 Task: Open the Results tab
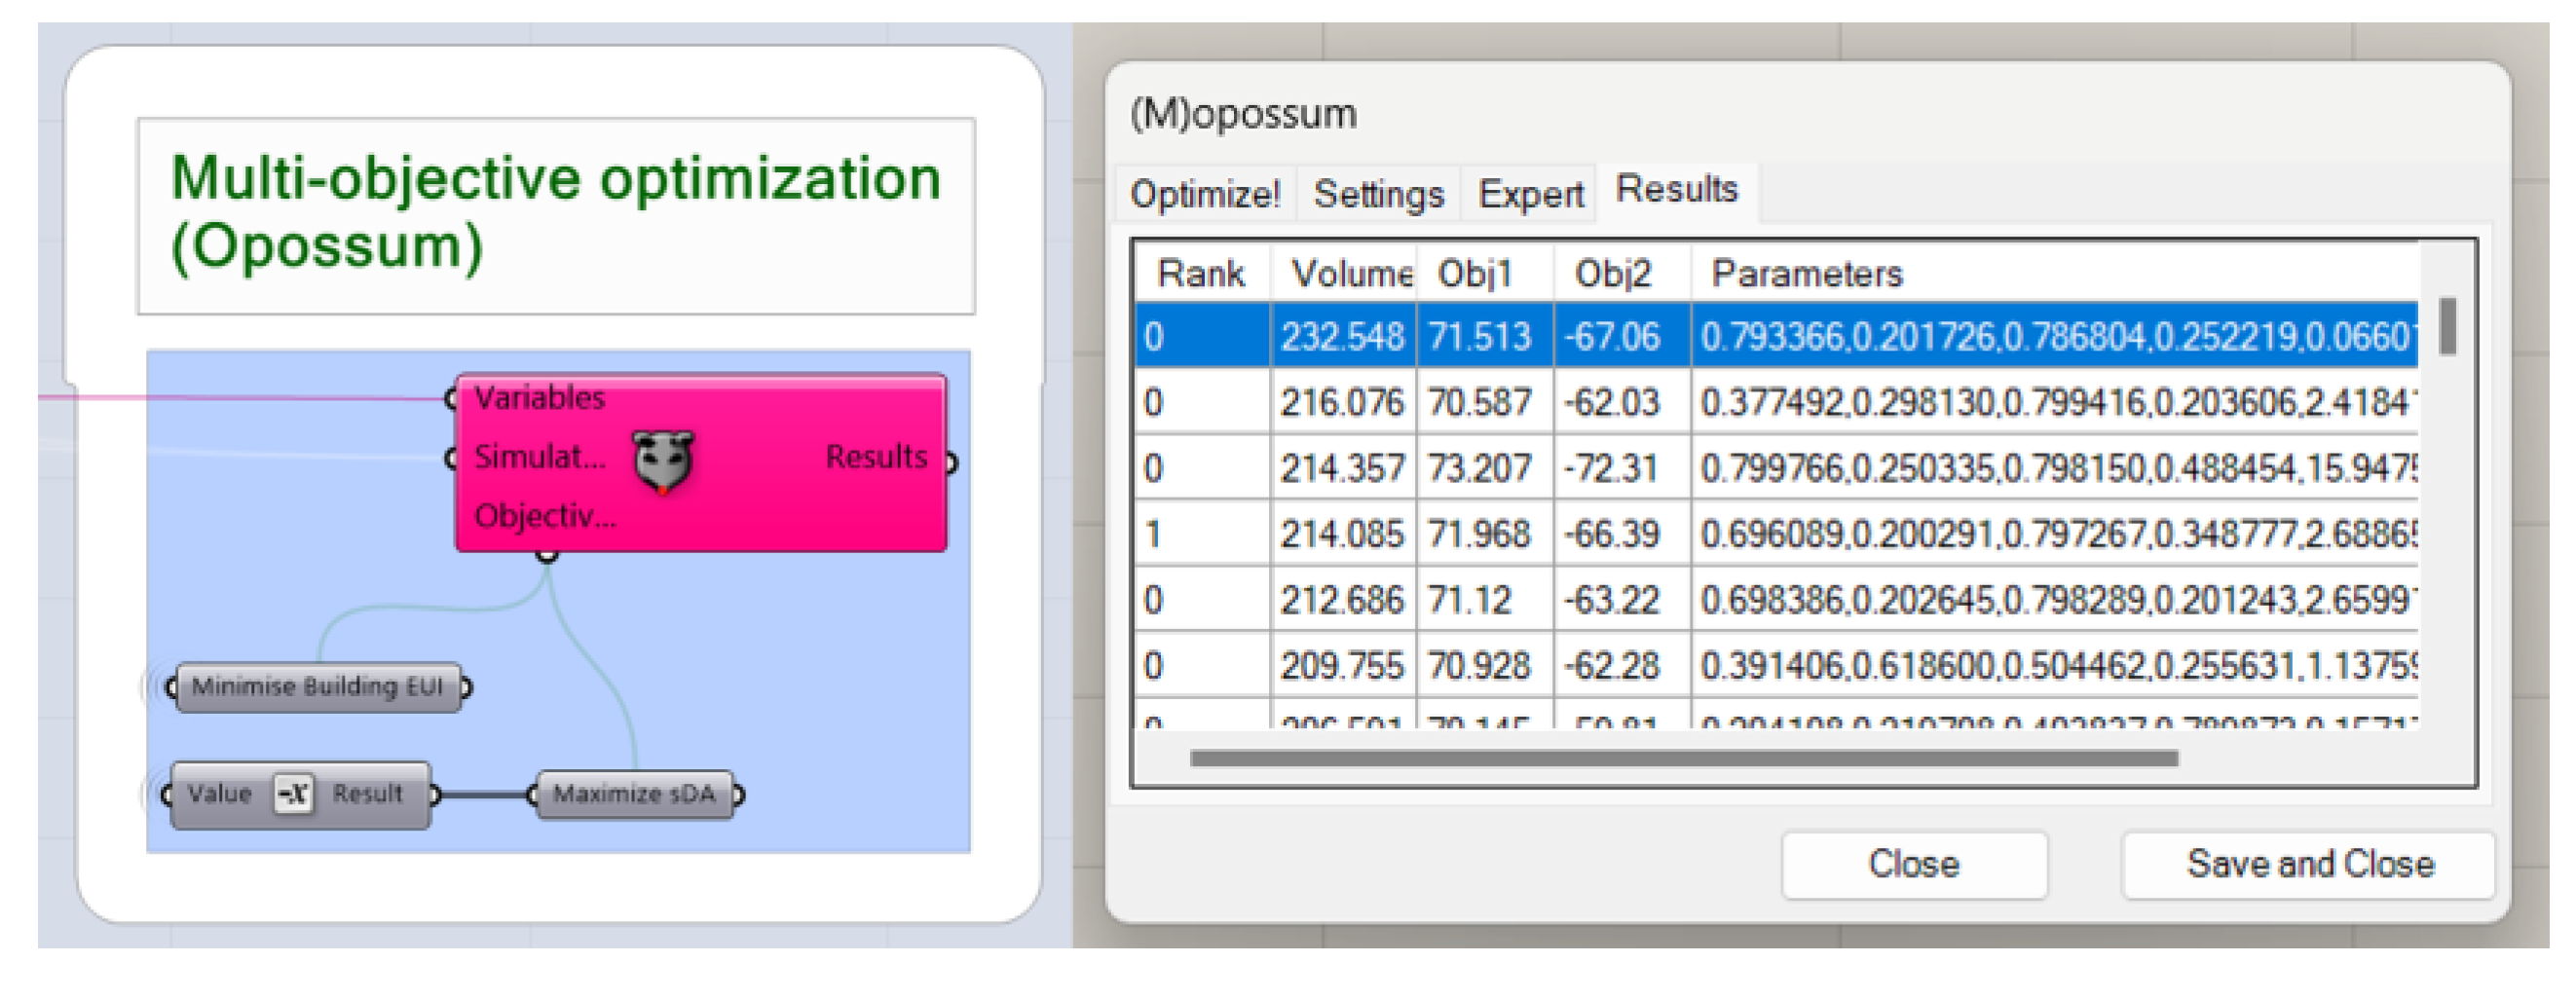(1676, 189)
